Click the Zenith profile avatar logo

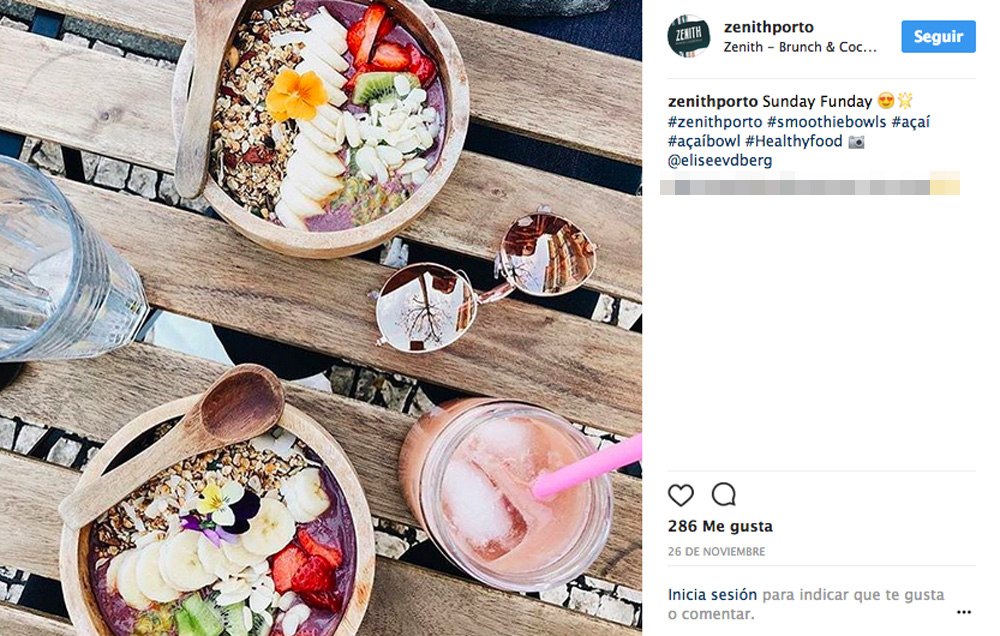click(689, 36)
